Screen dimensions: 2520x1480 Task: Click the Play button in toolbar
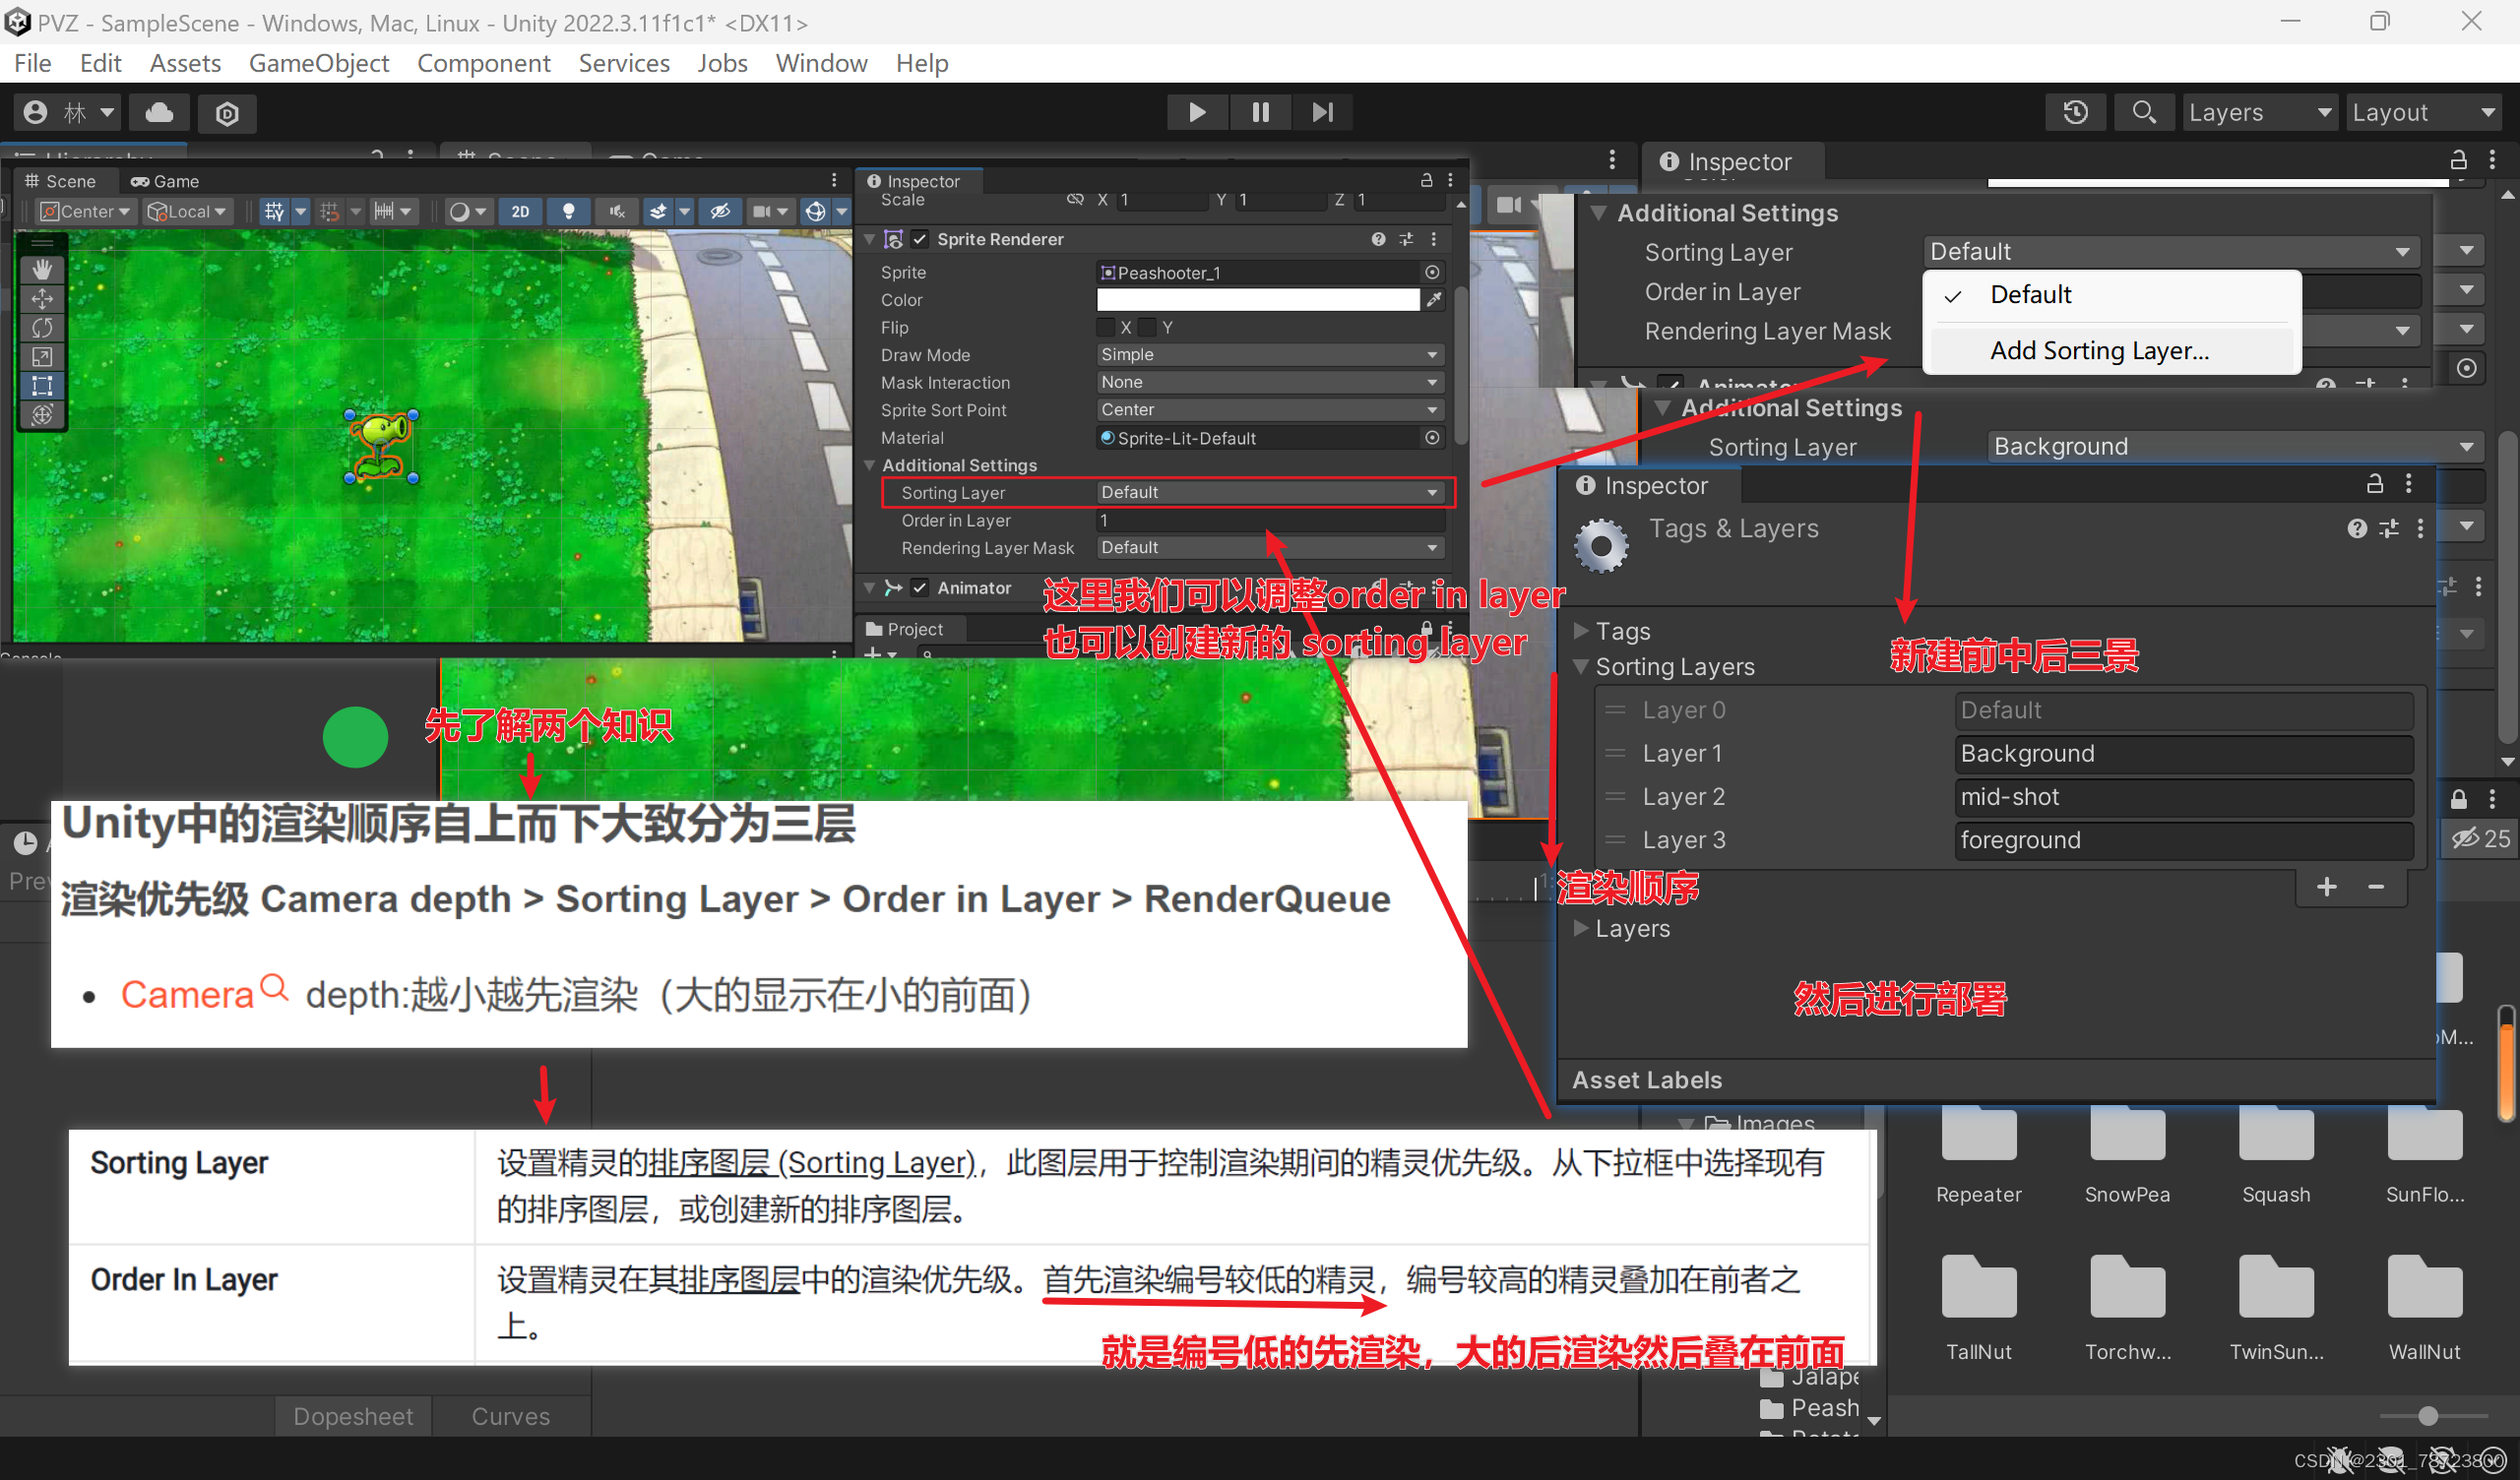coord(1197,112)
